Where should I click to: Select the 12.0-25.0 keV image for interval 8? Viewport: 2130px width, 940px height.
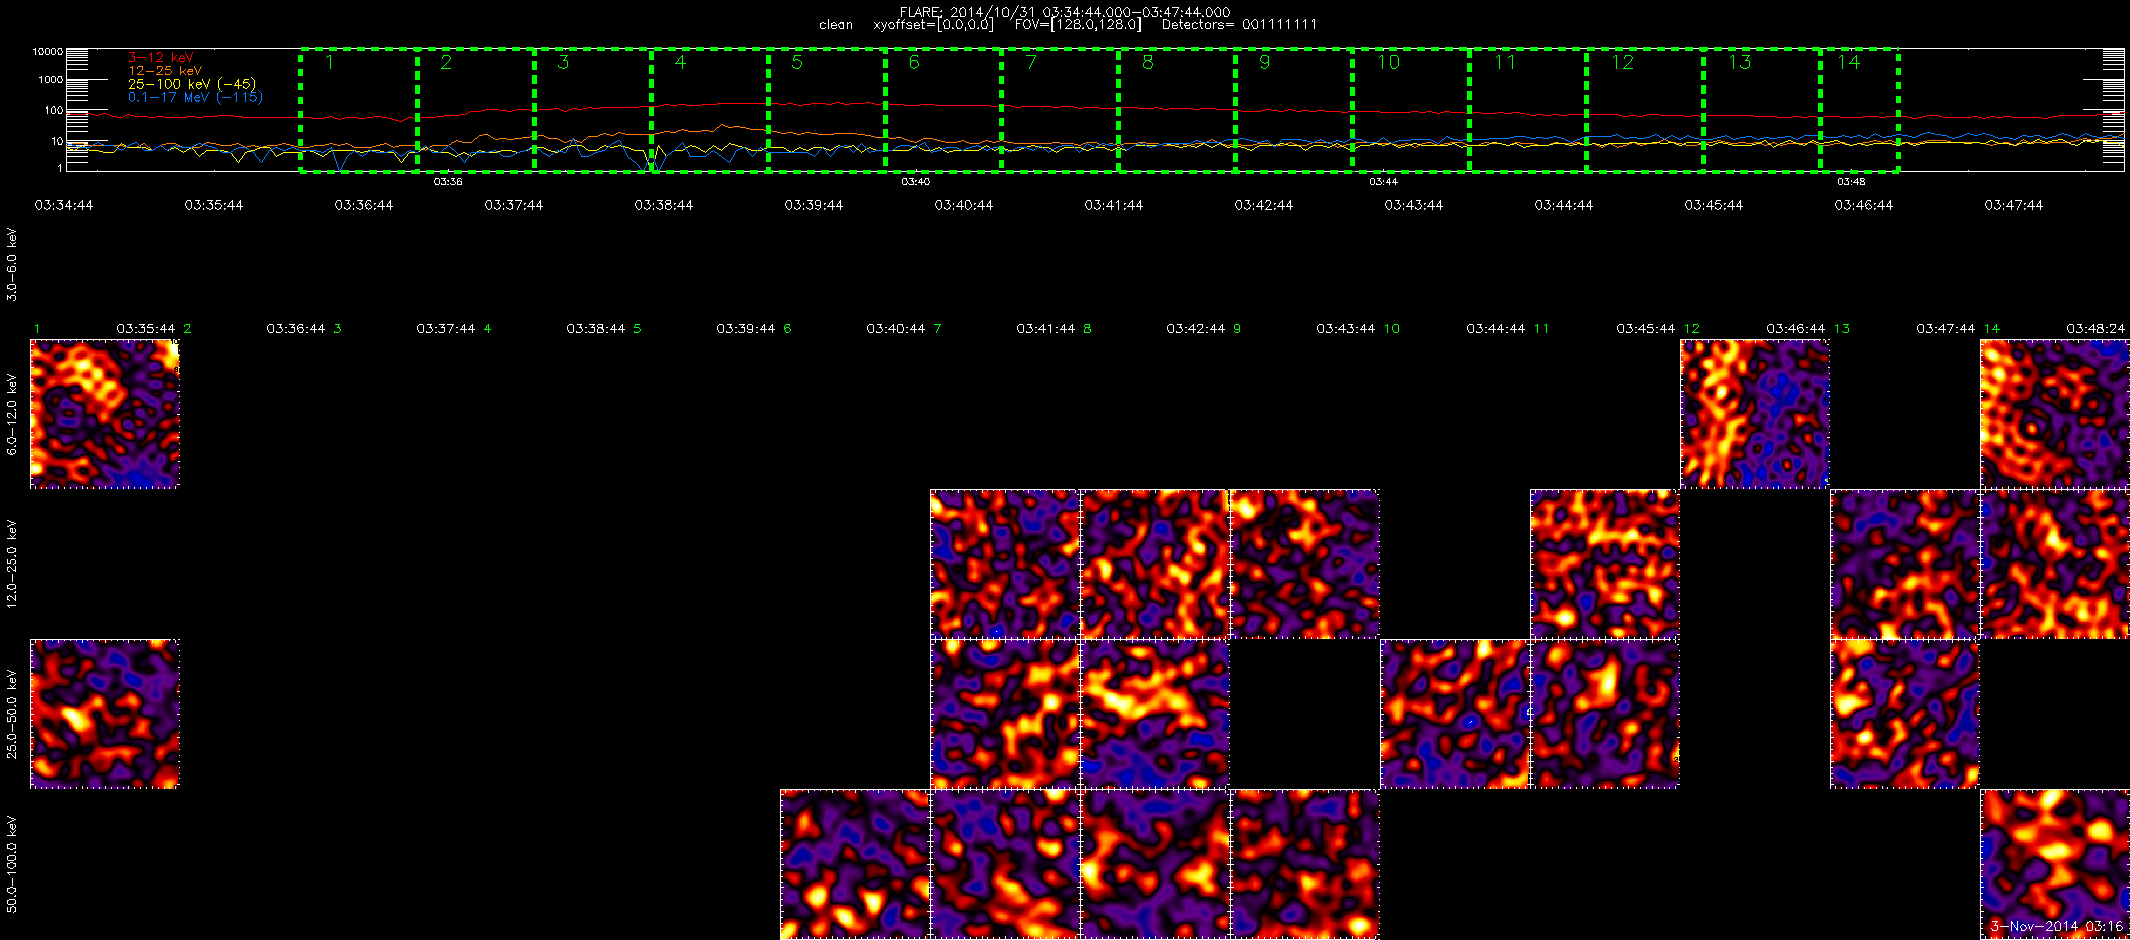(1155, 564)
